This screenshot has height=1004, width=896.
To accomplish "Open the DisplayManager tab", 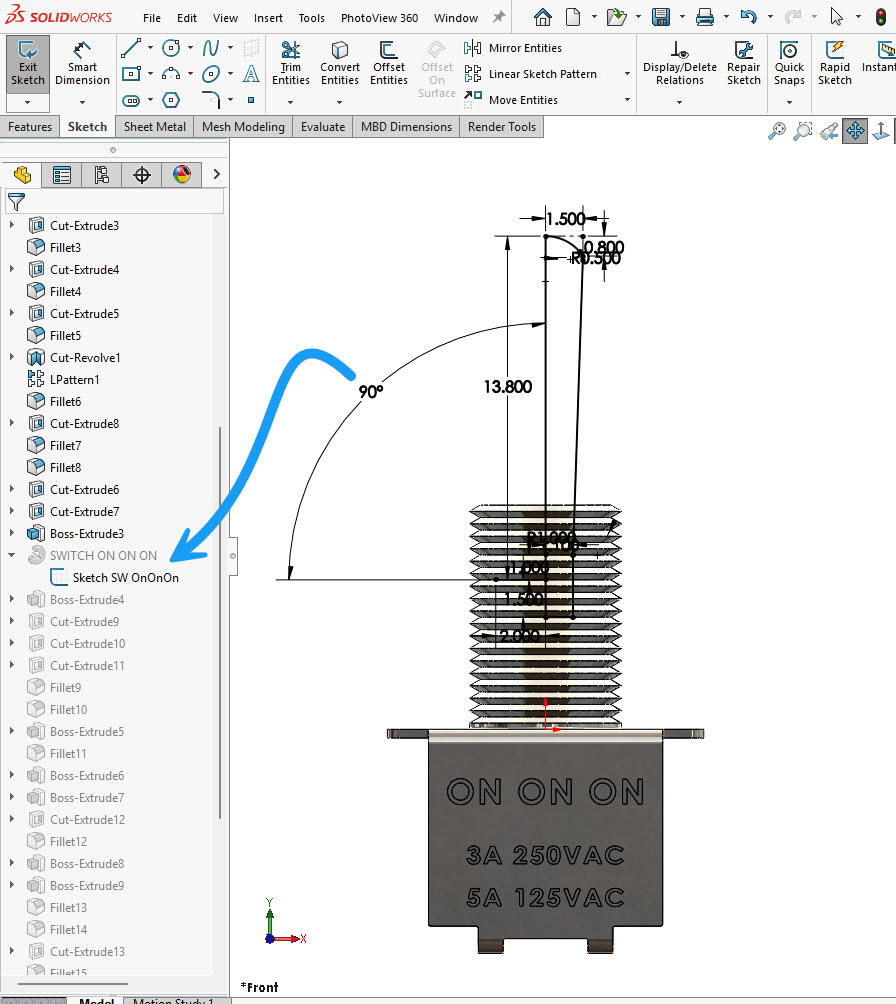I will [182, 174].
